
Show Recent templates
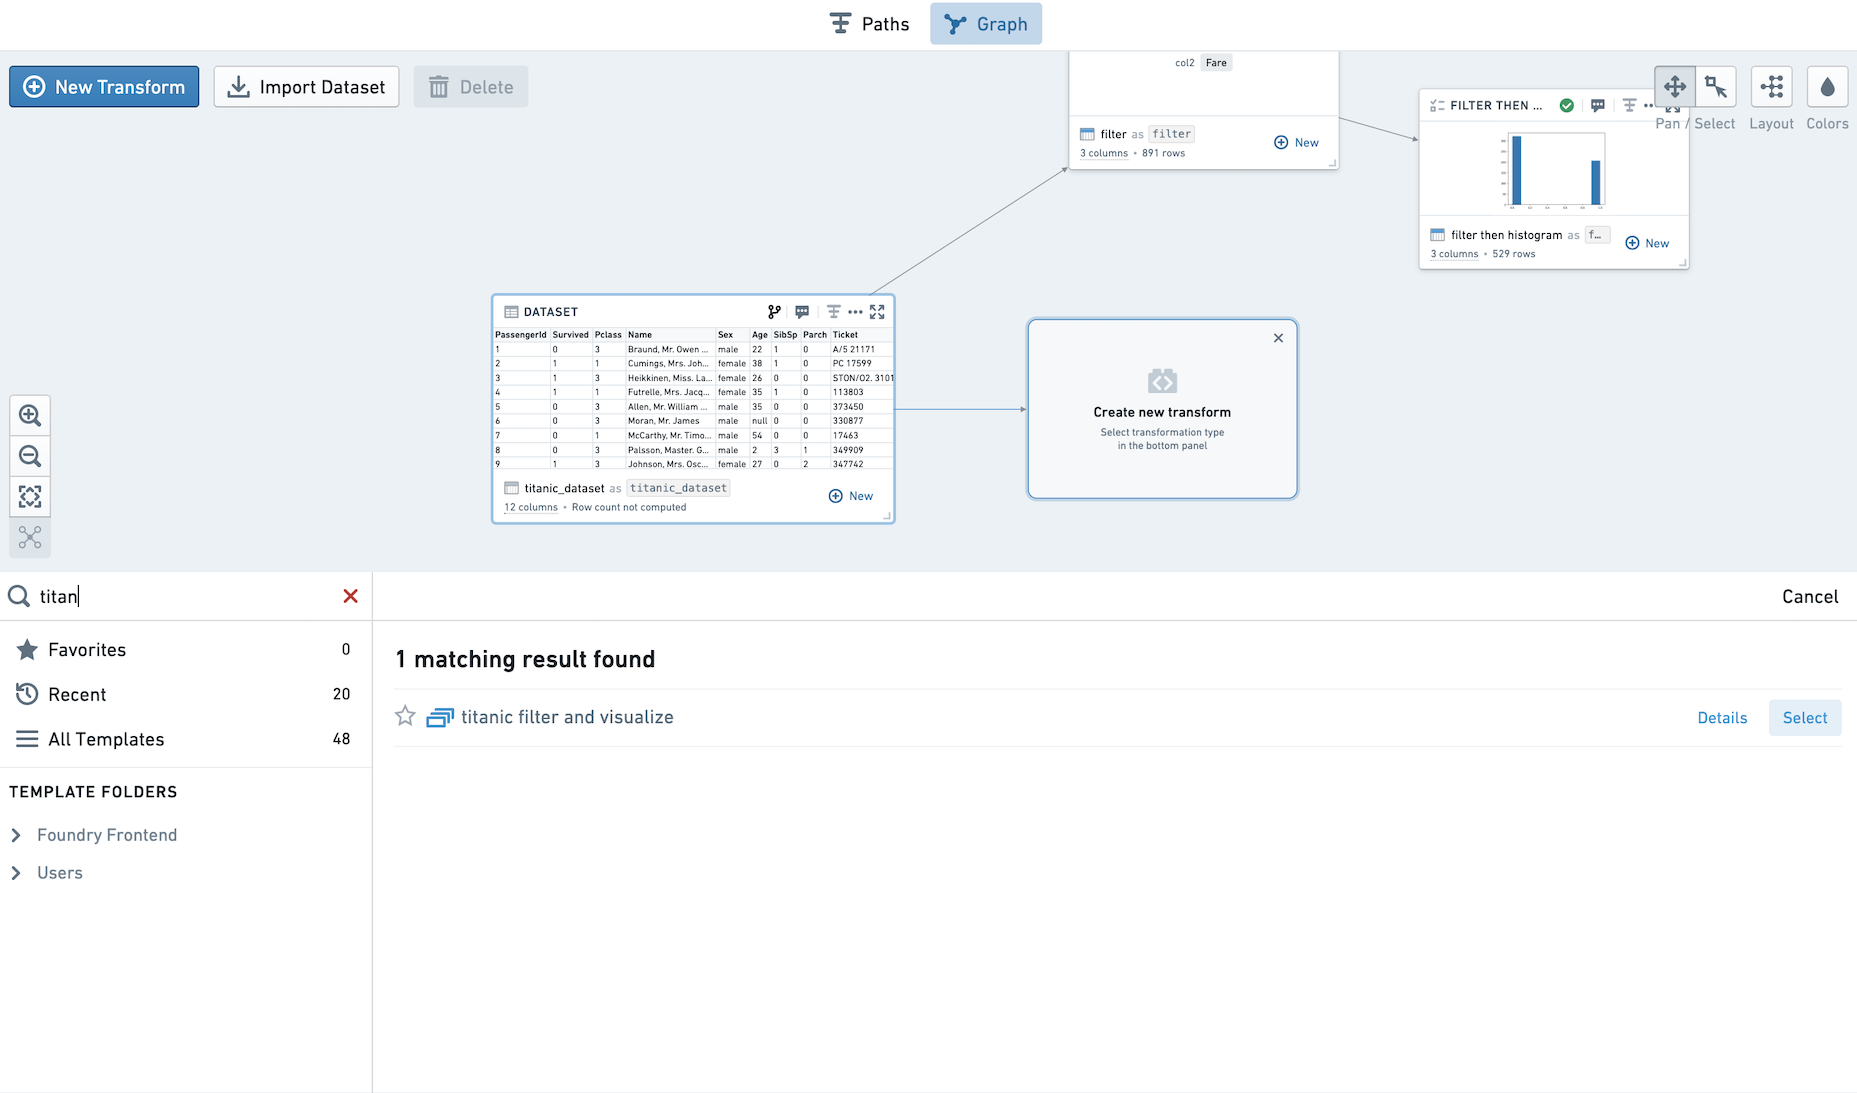click(x=186, y=694)
